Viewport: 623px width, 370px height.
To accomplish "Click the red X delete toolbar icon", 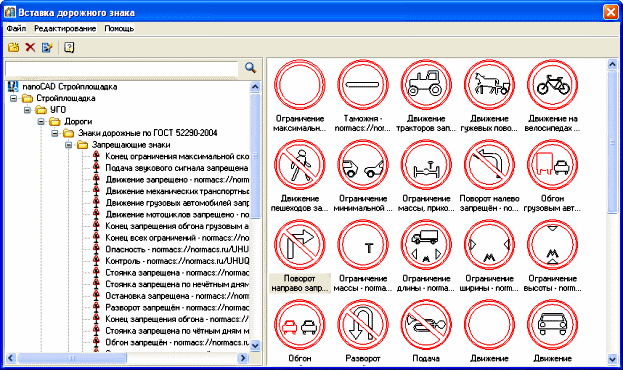I will pyautogui.click(x=30, y=47).
